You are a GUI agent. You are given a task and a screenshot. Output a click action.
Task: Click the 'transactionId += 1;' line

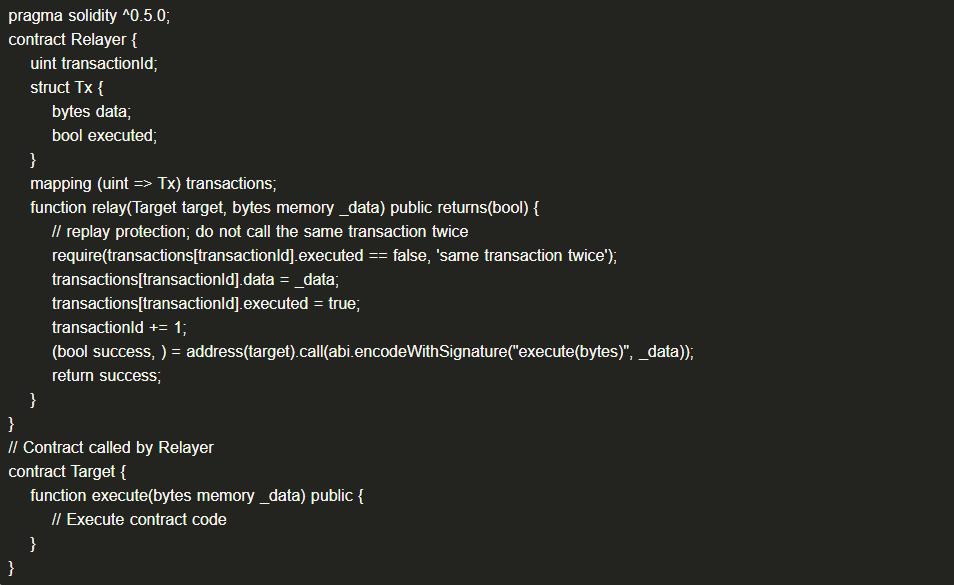(x=119, y=328)
